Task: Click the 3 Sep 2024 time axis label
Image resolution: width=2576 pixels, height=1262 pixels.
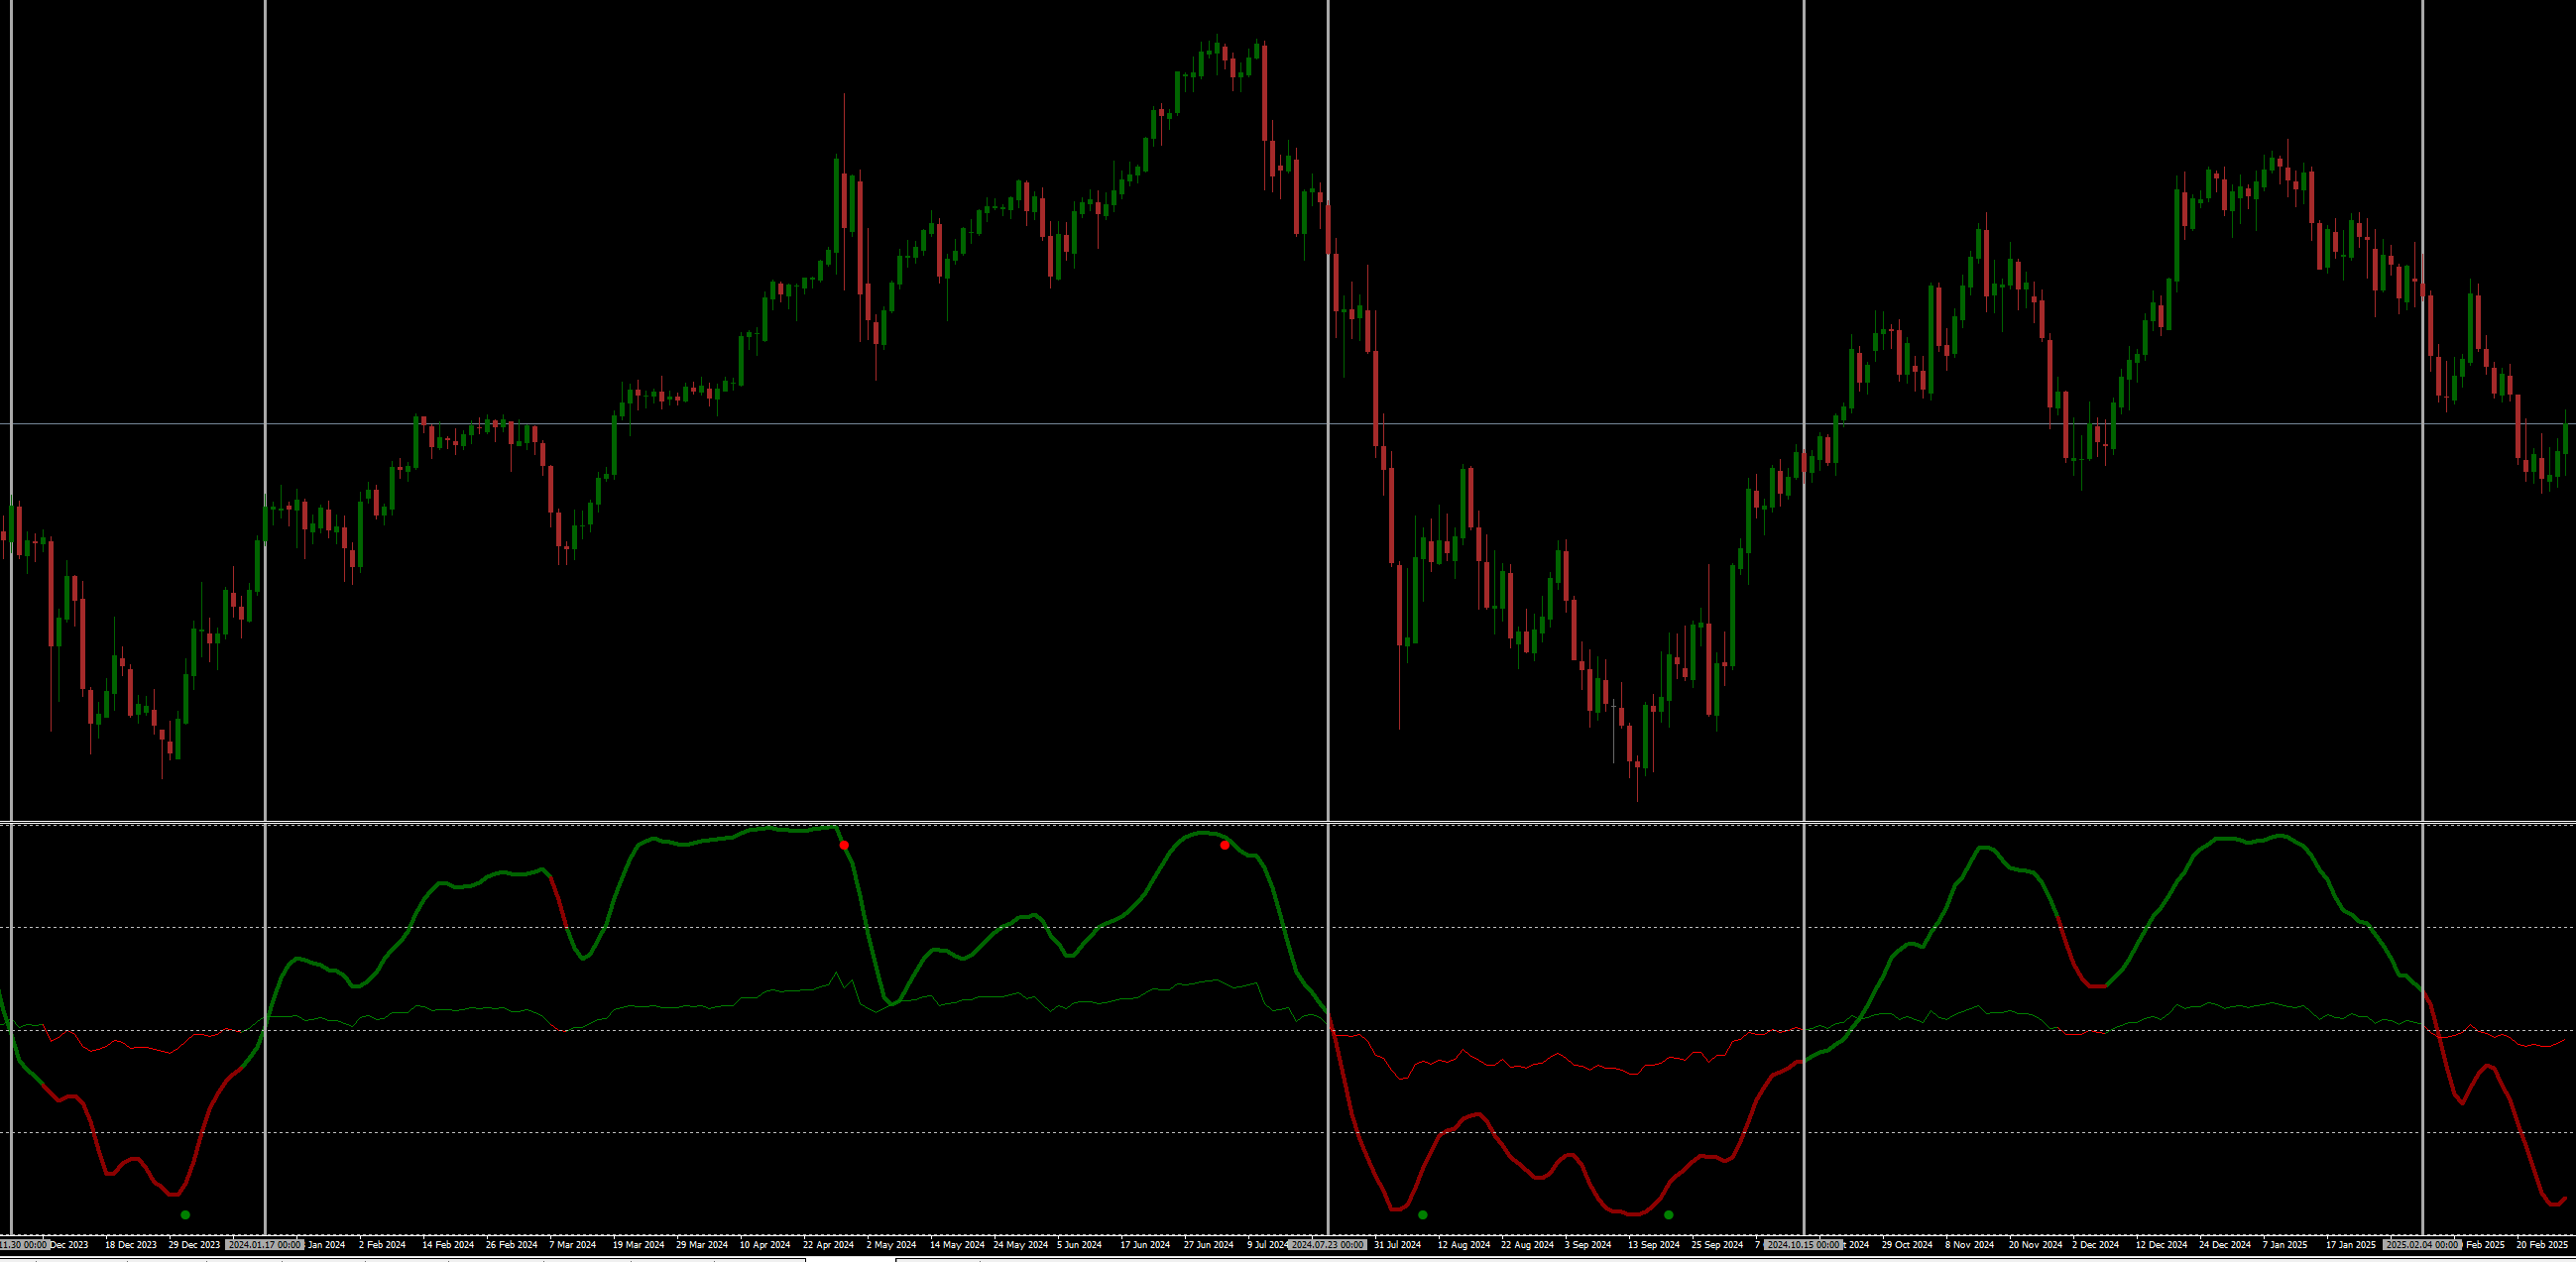Action: point(1588,1245)
